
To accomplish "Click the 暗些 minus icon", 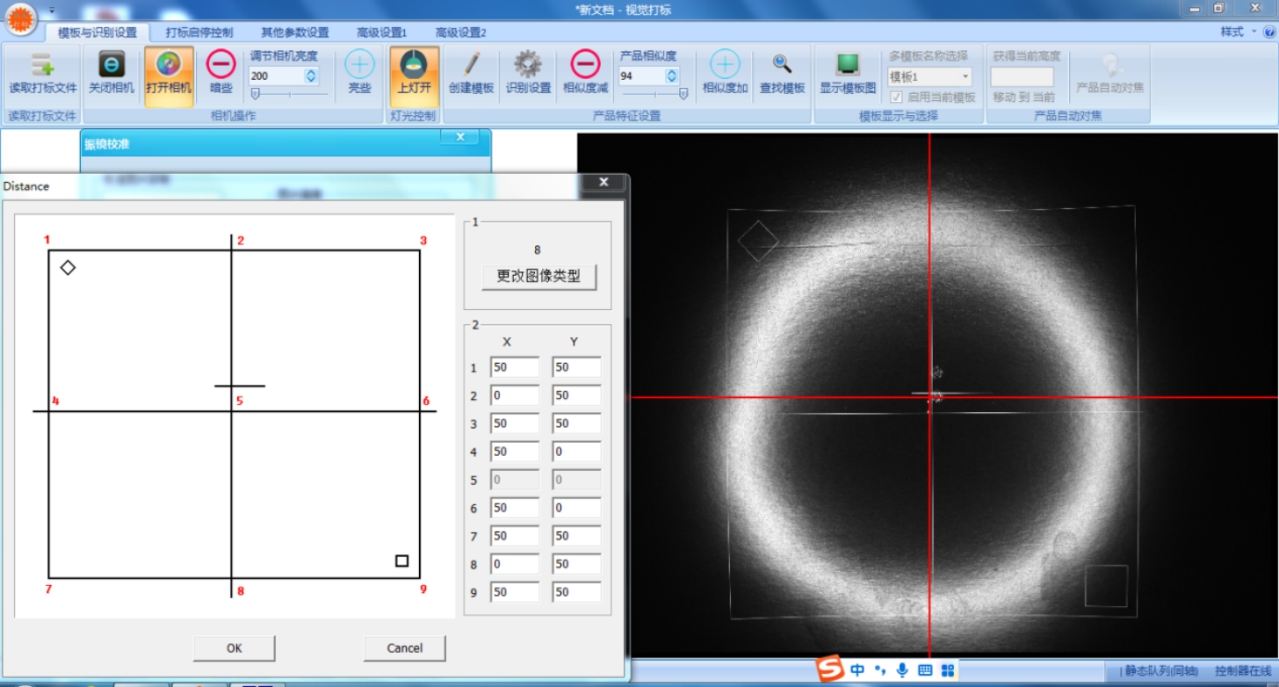I will [221, 66].
